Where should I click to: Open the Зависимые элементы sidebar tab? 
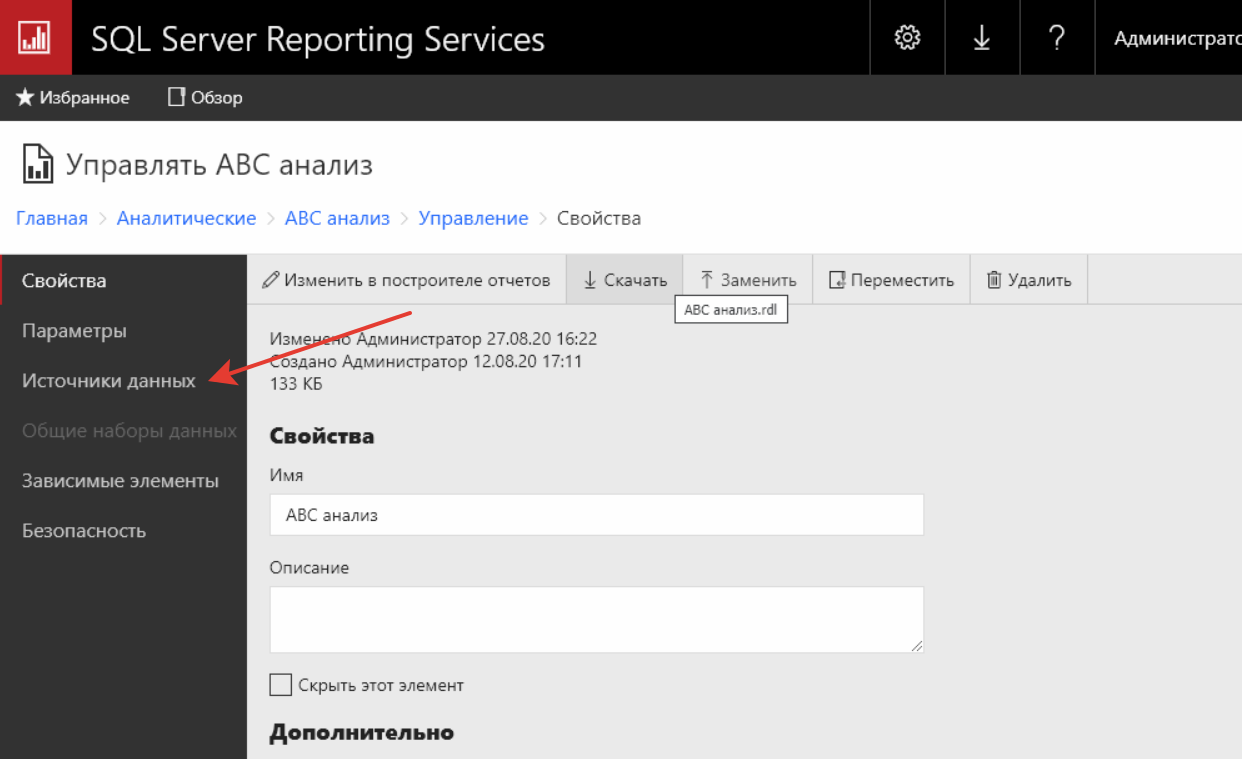coord(123,481)
